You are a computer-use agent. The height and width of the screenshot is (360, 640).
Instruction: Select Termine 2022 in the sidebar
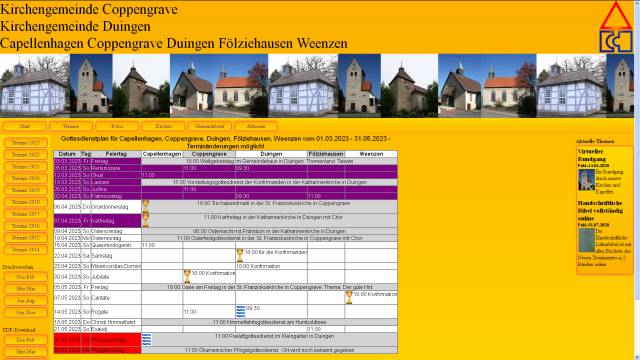tap(26, 155)
